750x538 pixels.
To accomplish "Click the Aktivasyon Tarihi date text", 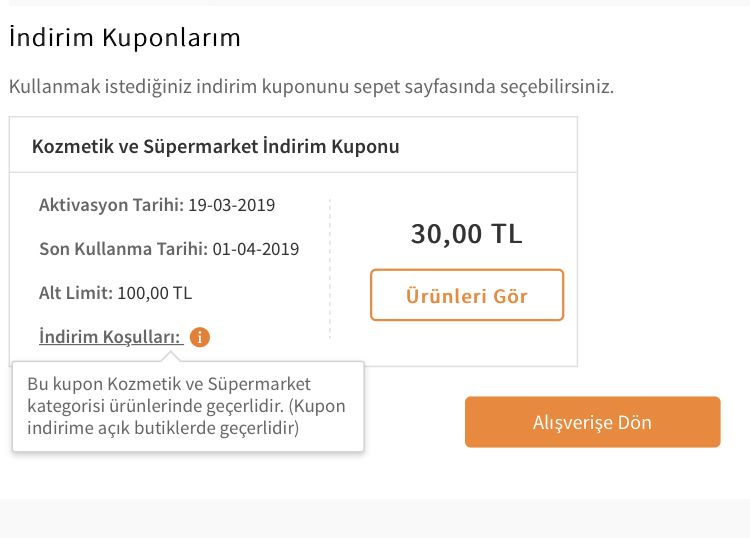I will 157,205.
